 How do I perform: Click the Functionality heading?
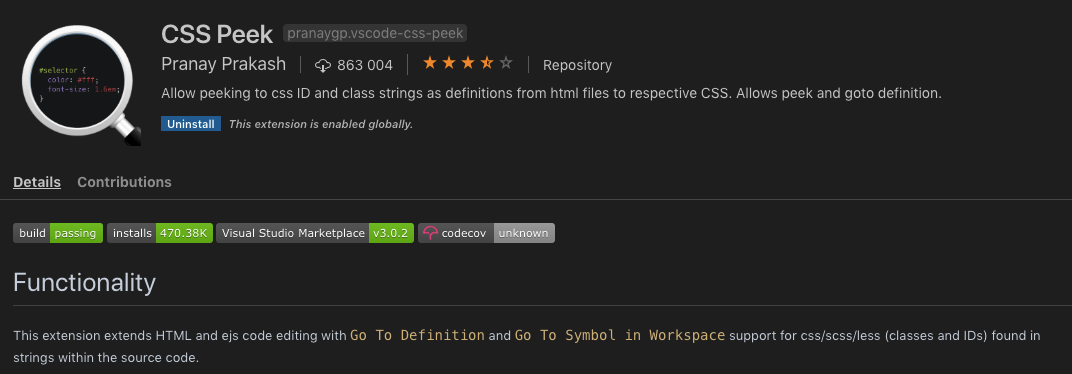point(84,282)
